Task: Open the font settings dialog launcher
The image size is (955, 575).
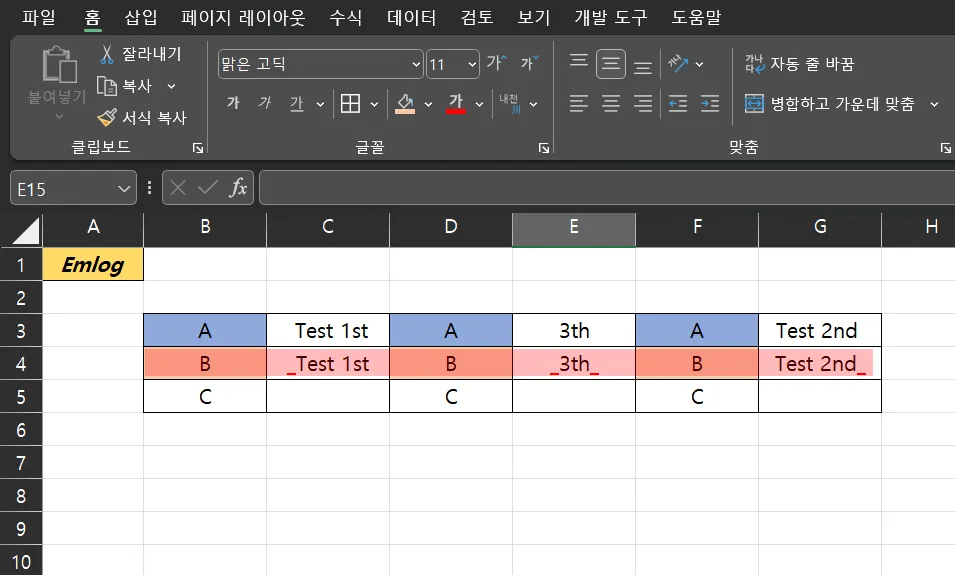Action: 544,147
